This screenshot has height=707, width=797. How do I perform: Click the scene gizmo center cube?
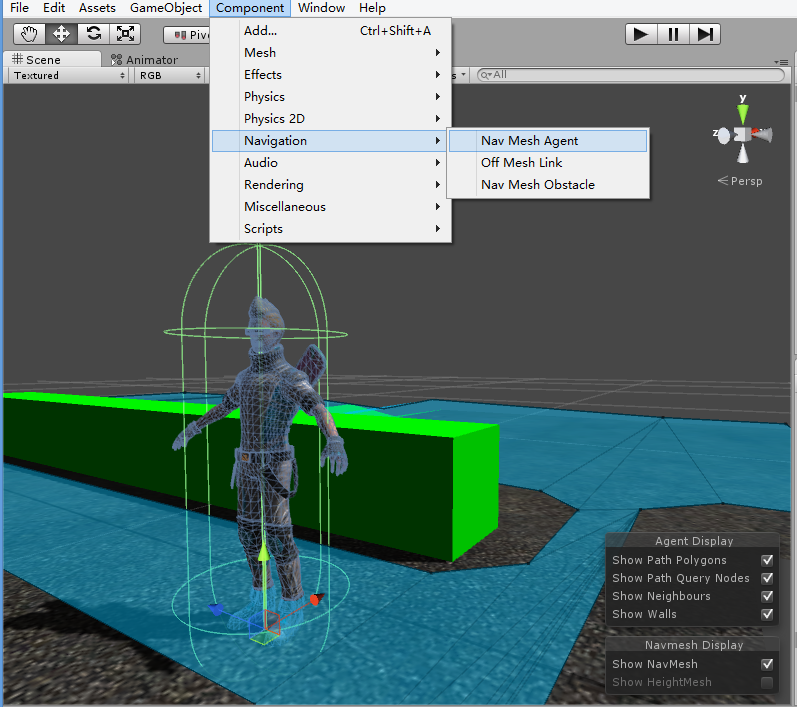(742, 135)
